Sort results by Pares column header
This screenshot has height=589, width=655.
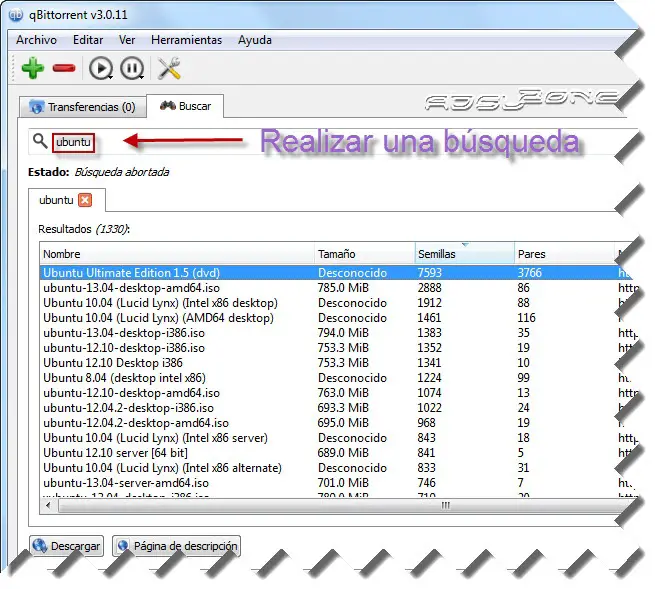pyautogui.click(x=564, y=254)
